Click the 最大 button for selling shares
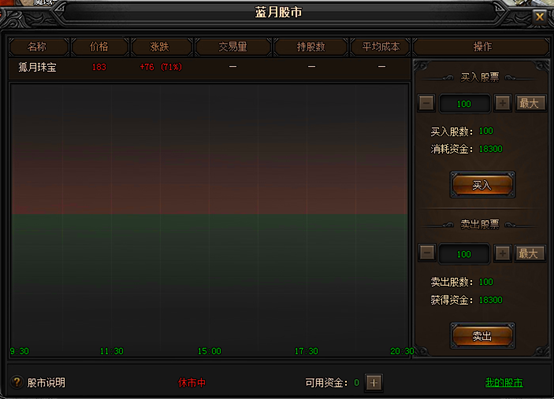This screenshot has width=554, height=399. 529,253
